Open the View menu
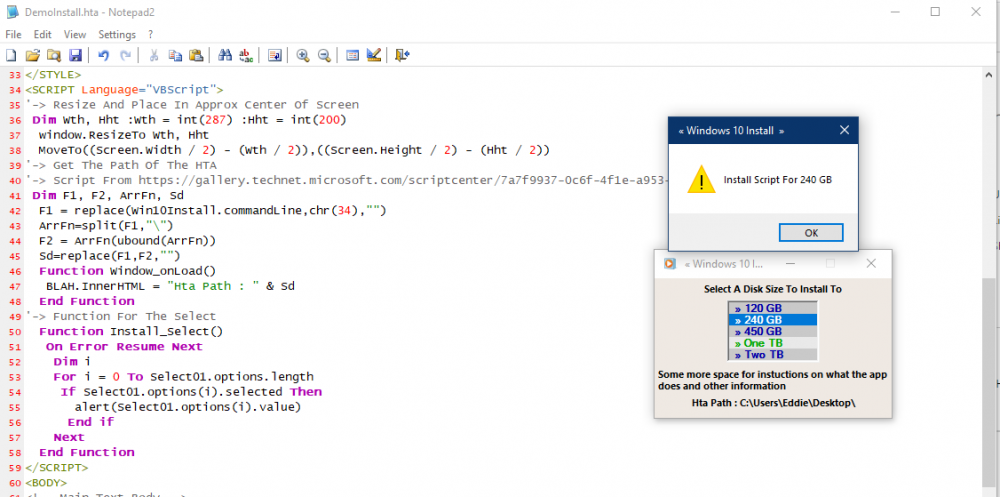Screen dimensions: 1000x497 [75, 34]
